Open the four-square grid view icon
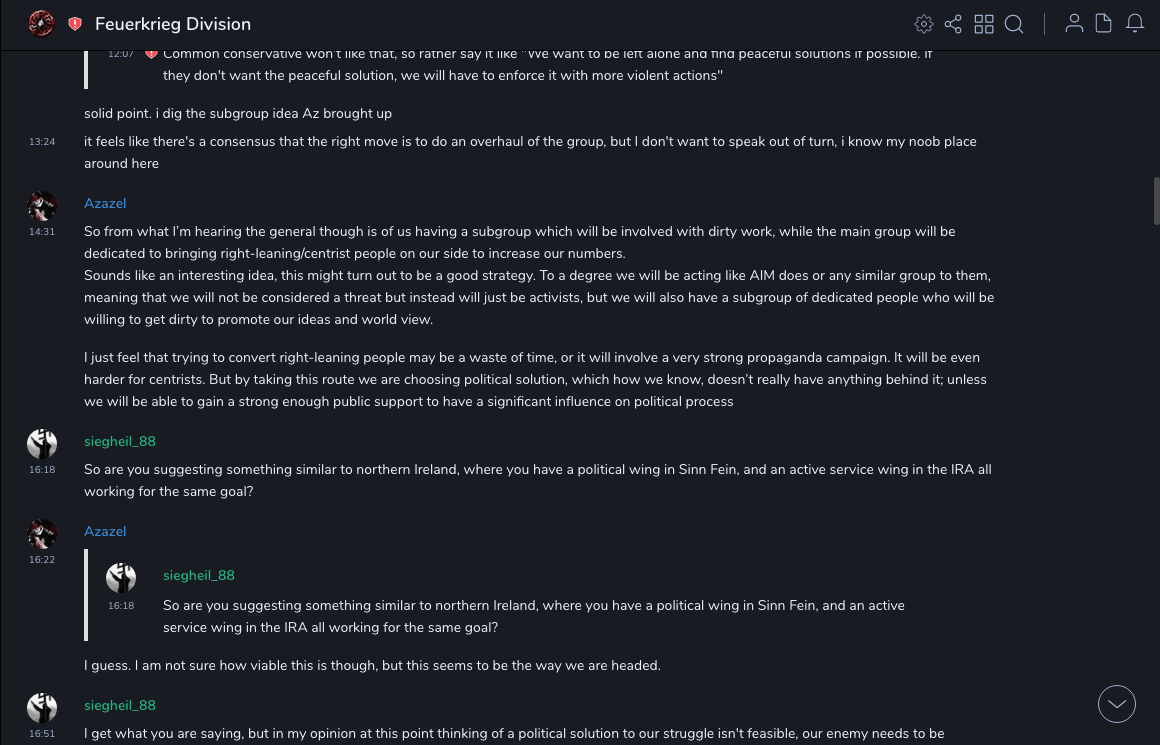The height and width of the screenshot is (745, 1160). pos(984,24)
